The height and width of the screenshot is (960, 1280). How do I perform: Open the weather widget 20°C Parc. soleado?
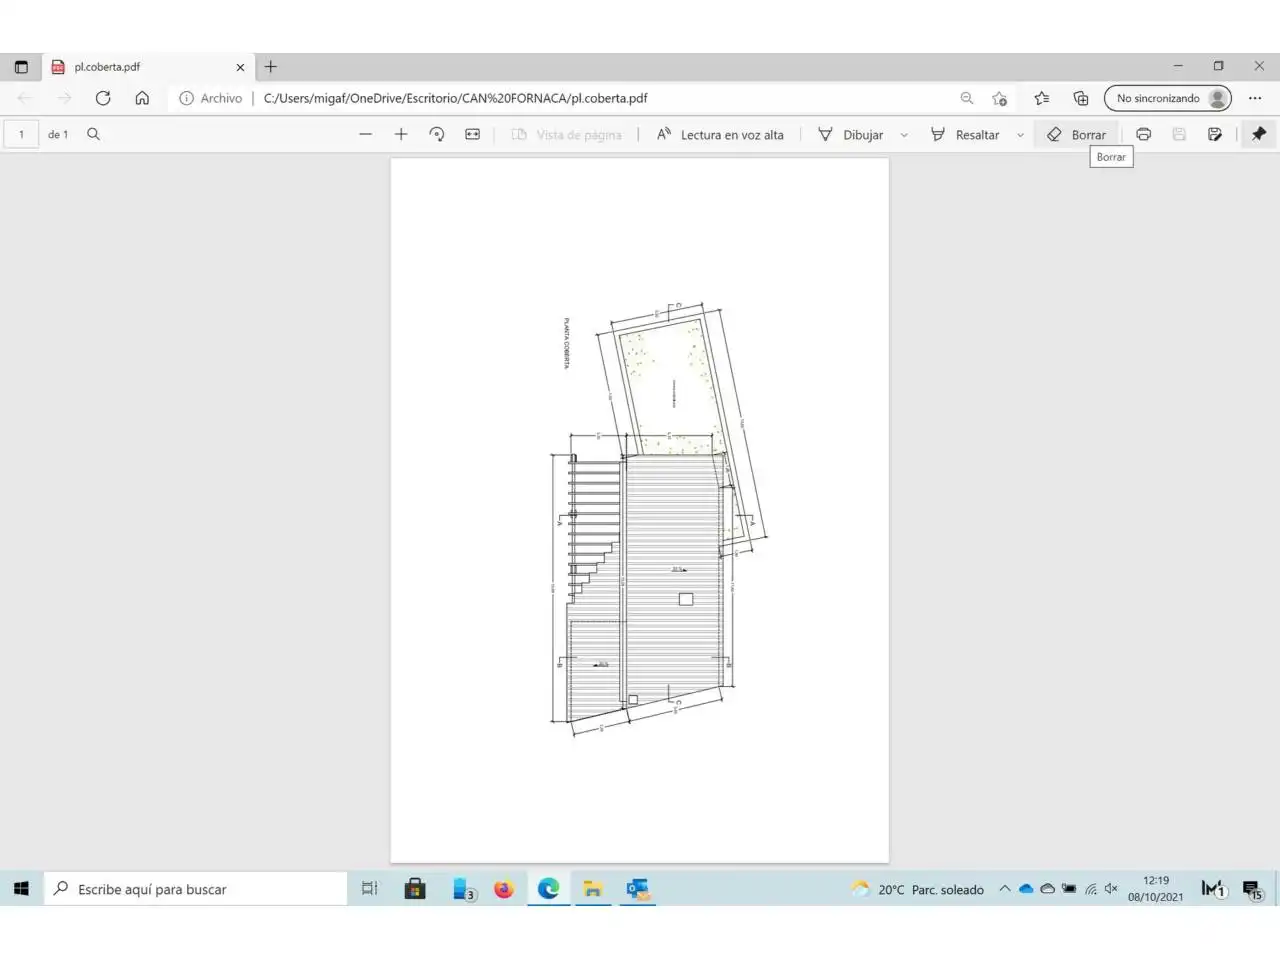(x=917, y=889)
